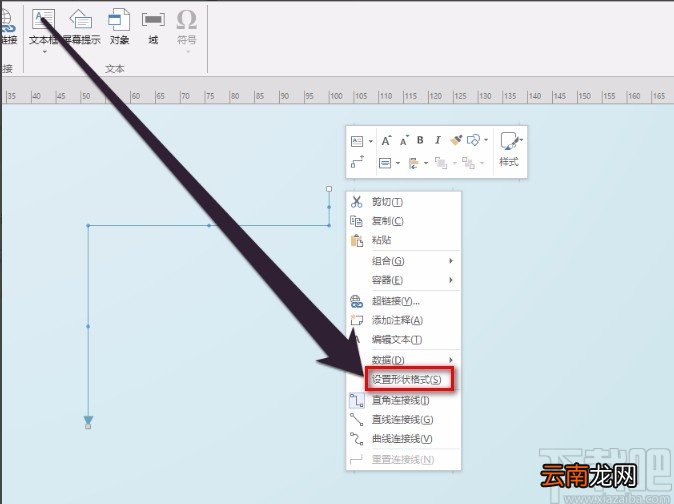Open 超链接(Y)... hyperlink dialog
The image size is (674, 504).
tap(404, 301)
